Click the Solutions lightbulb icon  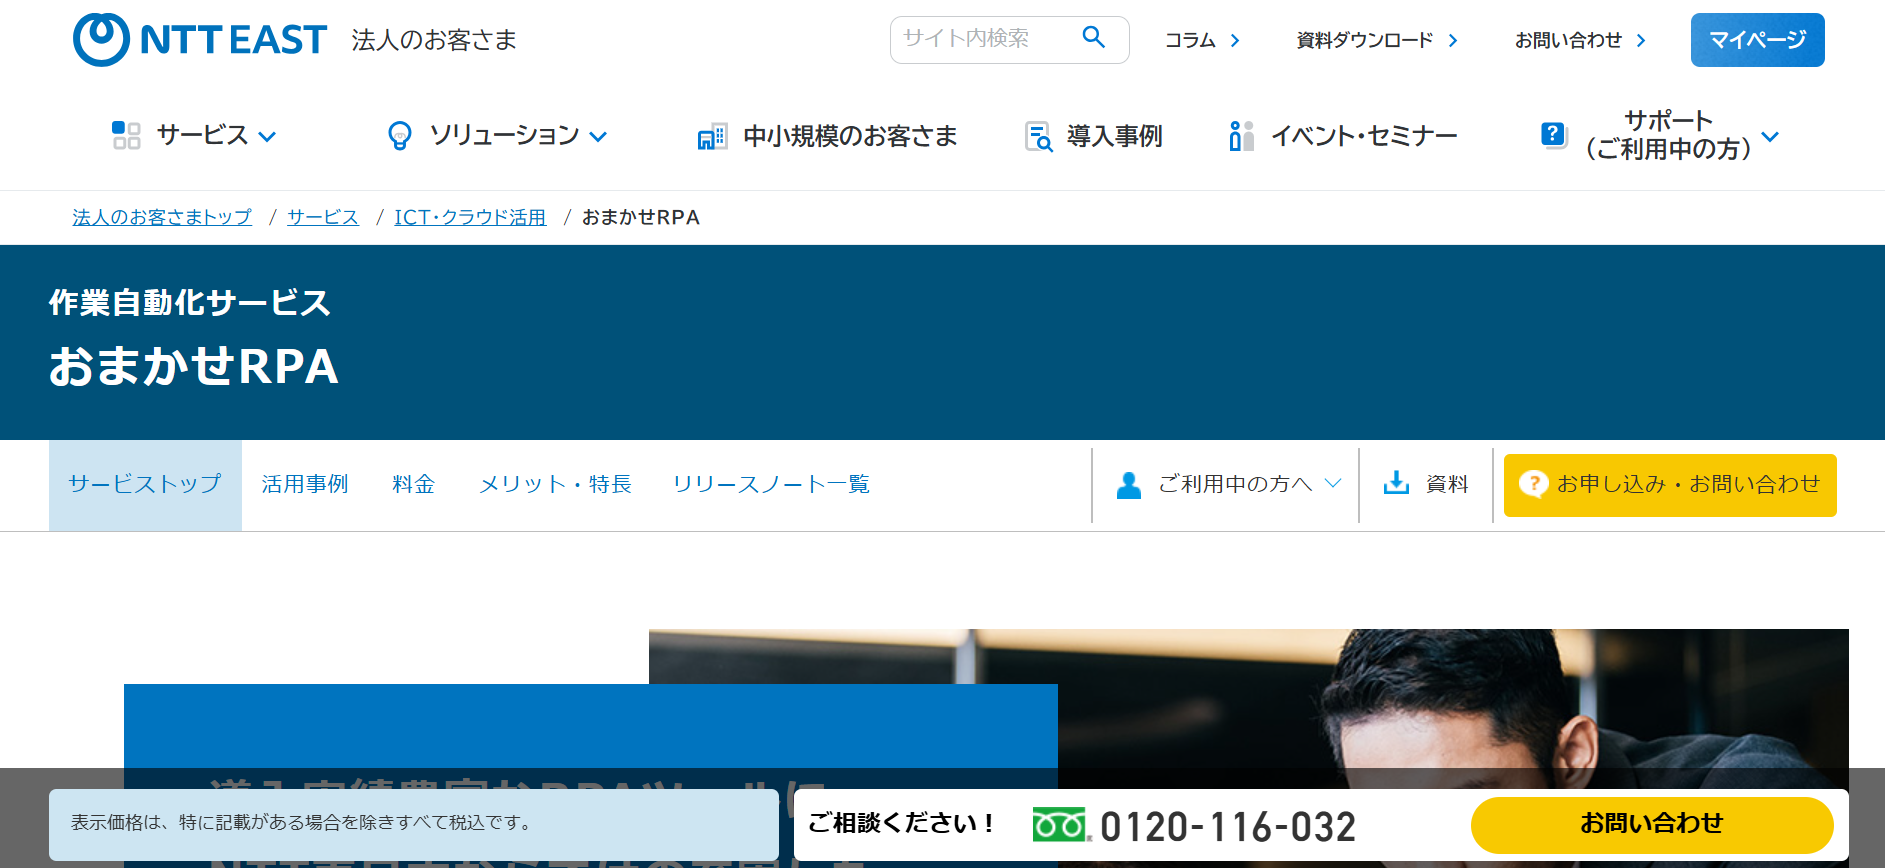point(399,136)
